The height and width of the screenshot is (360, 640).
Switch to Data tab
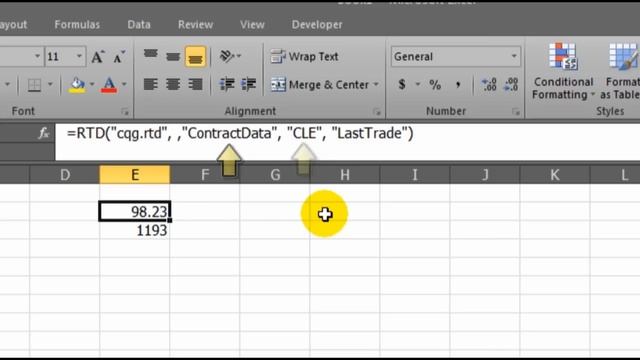[139, 24]
